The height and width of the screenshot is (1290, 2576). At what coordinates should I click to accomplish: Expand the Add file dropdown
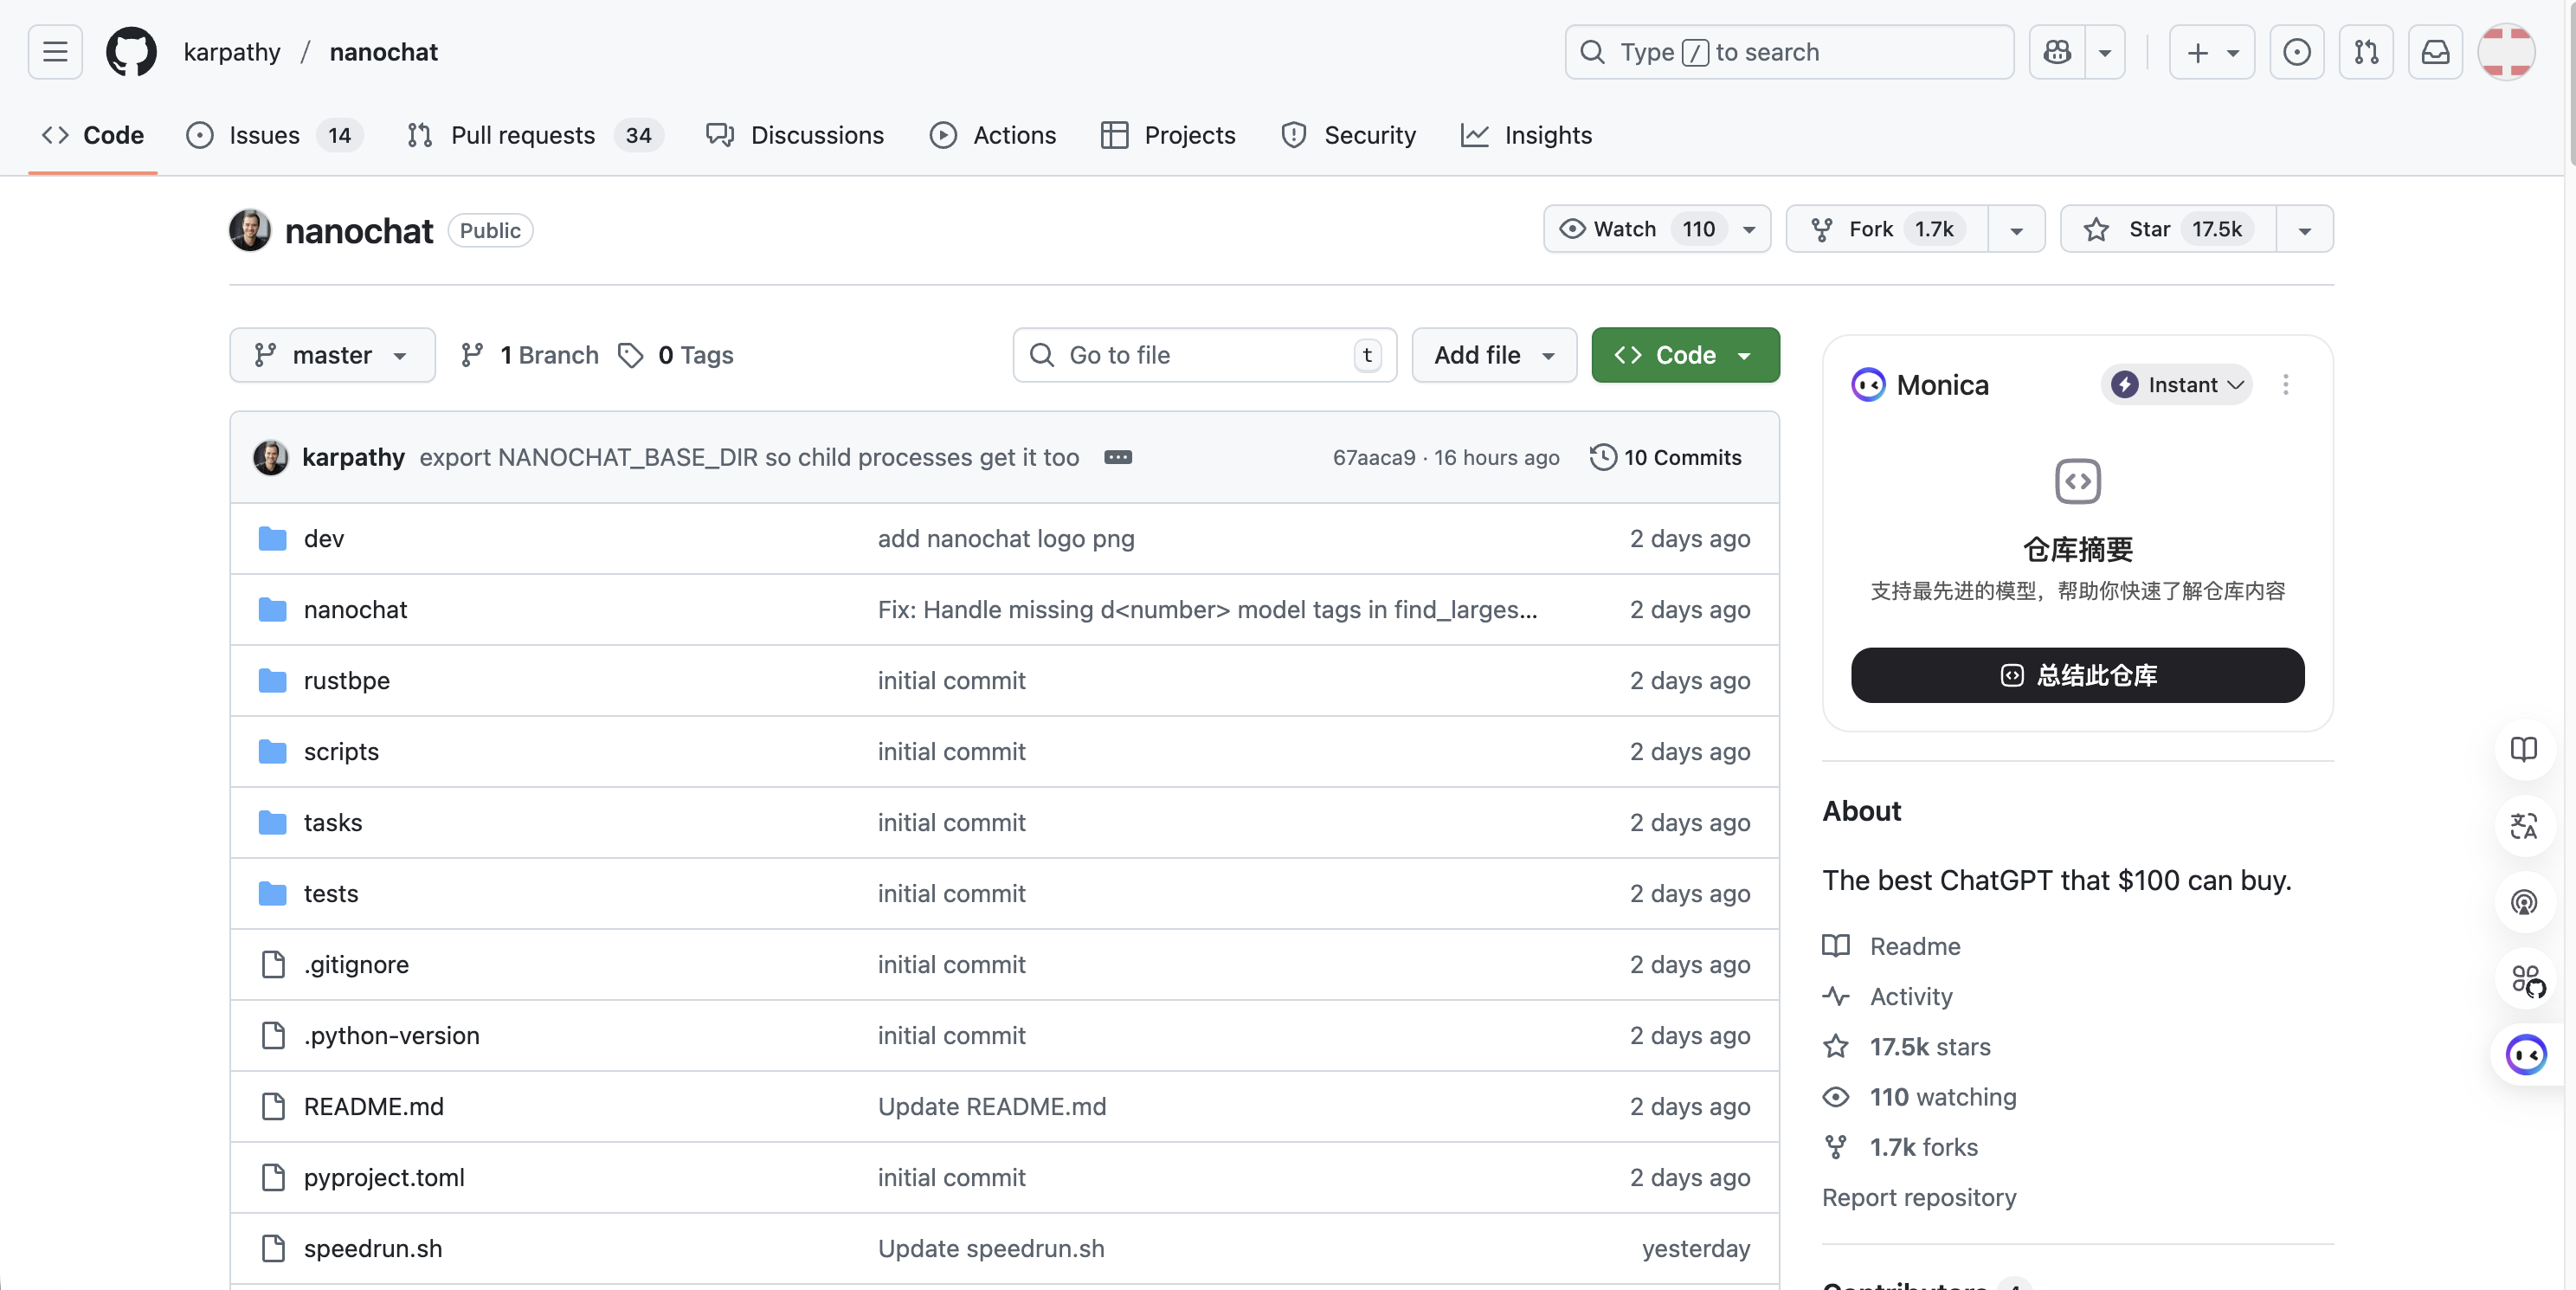click(x=1493, y=355)
